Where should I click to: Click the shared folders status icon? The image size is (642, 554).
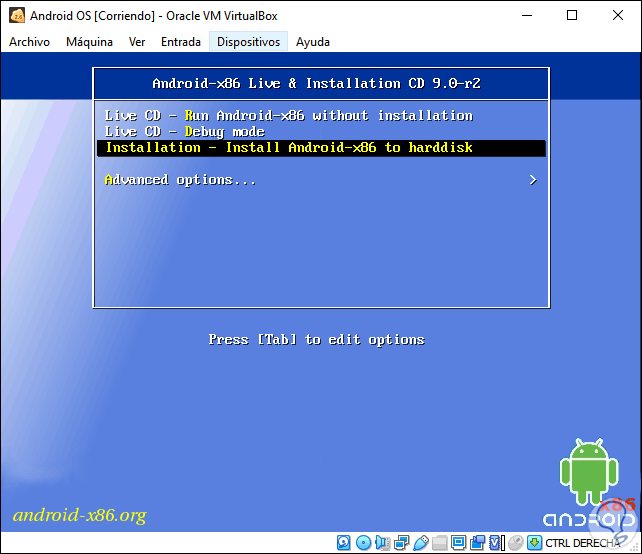click(x=439, y=543)
